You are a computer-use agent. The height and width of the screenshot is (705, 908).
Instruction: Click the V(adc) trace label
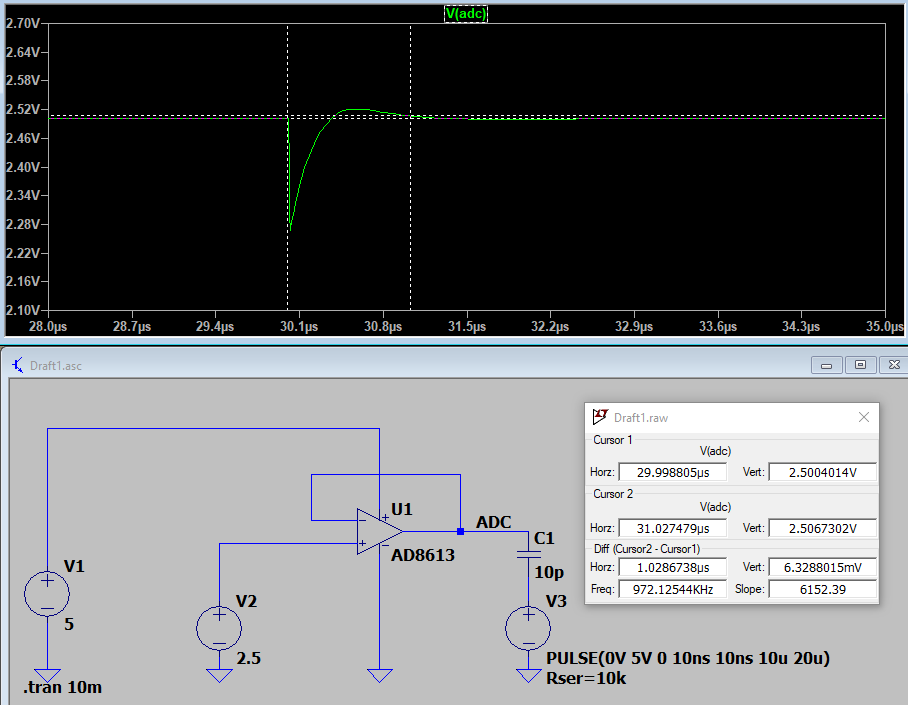[466, 13]
